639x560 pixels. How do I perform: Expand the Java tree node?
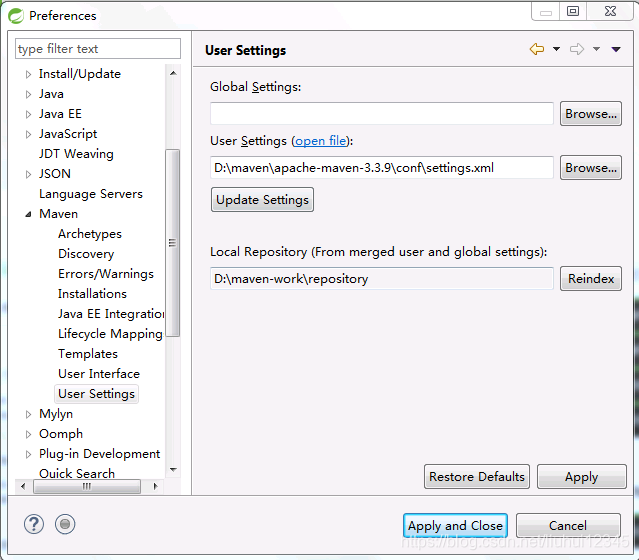coord(28,94)
